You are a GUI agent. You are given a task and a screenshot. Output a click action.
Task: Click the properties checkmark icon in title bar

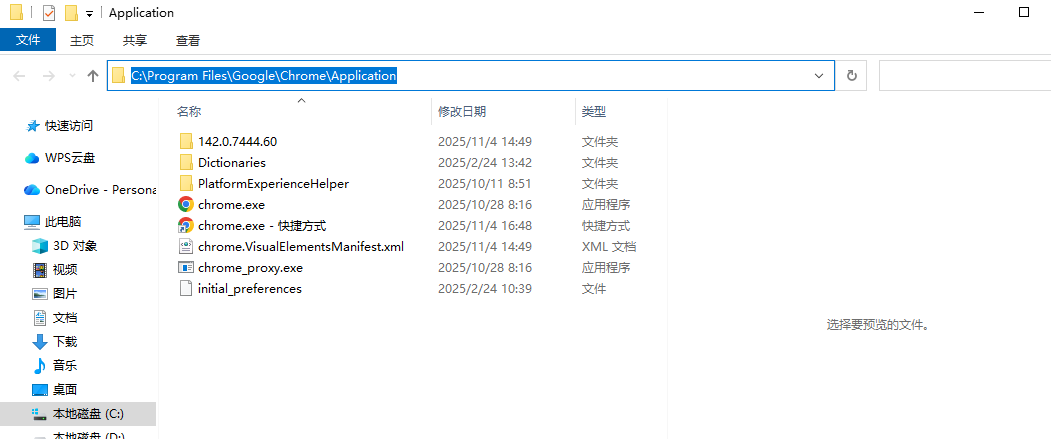tap(48, 13)
